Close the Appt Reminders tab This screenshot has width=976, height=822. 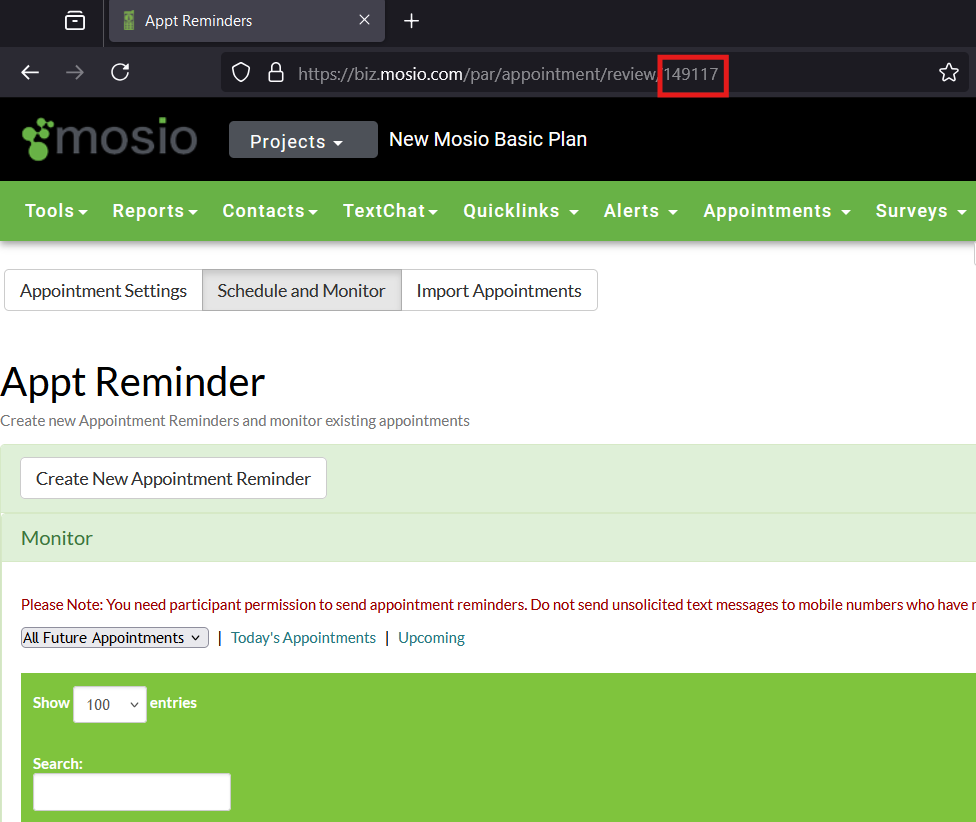(365, 20)
